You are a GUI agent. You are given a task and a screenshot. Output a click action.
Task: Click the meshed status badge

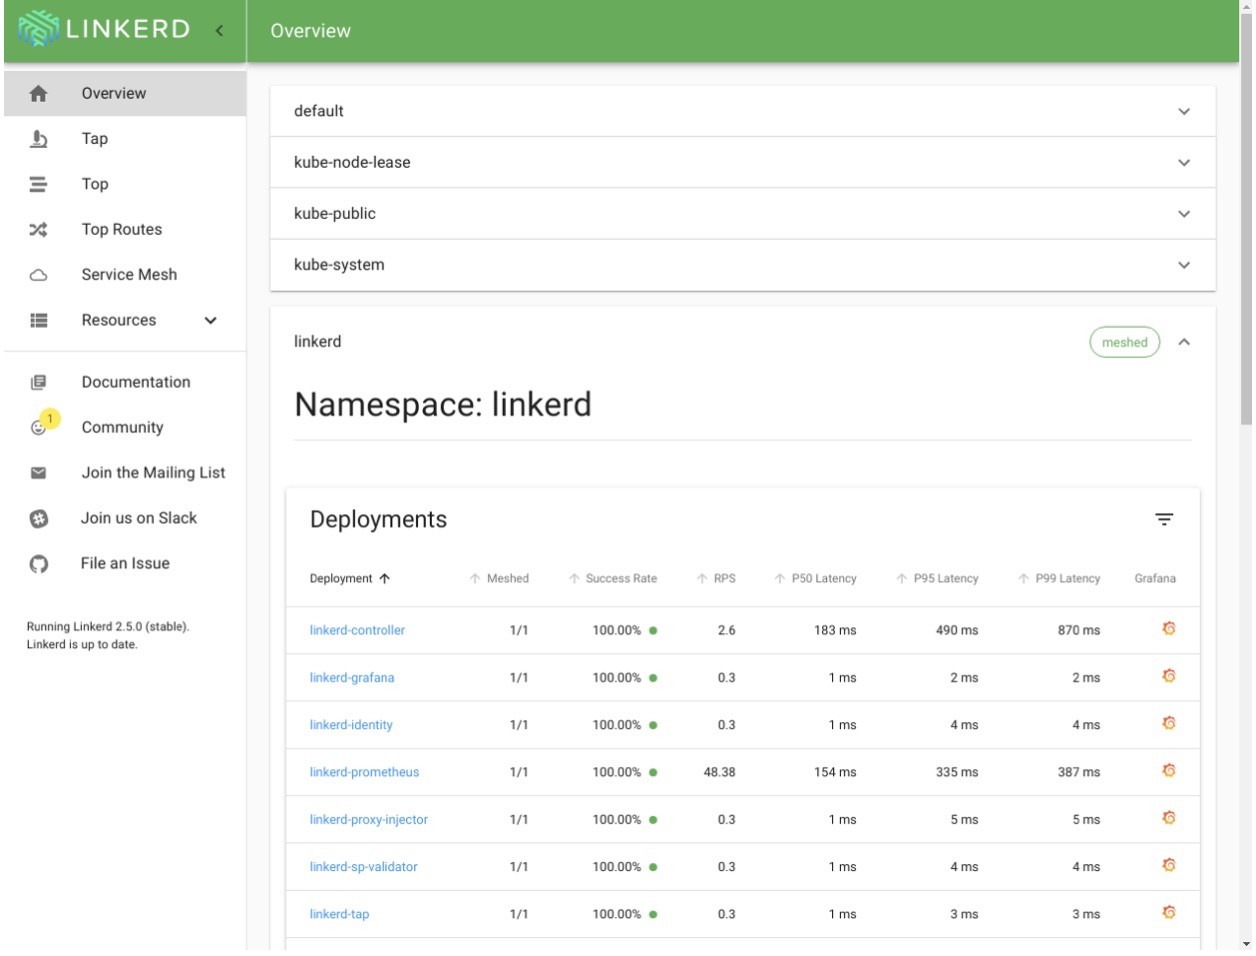click(1124, 342)
